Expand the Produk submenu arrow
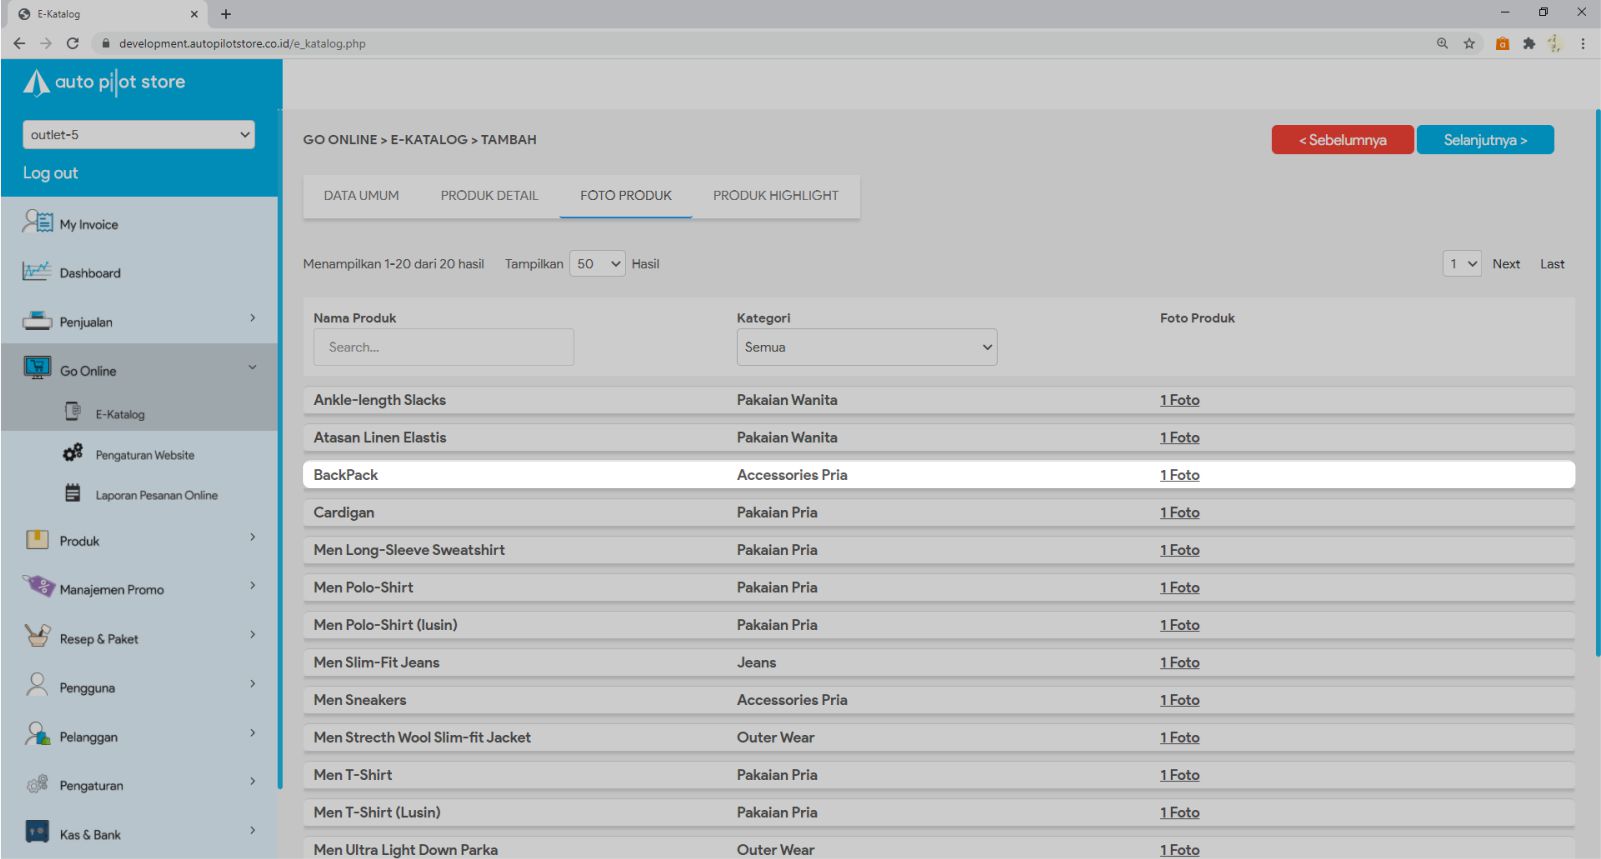 pyautogui.click(x=252, y=538)
